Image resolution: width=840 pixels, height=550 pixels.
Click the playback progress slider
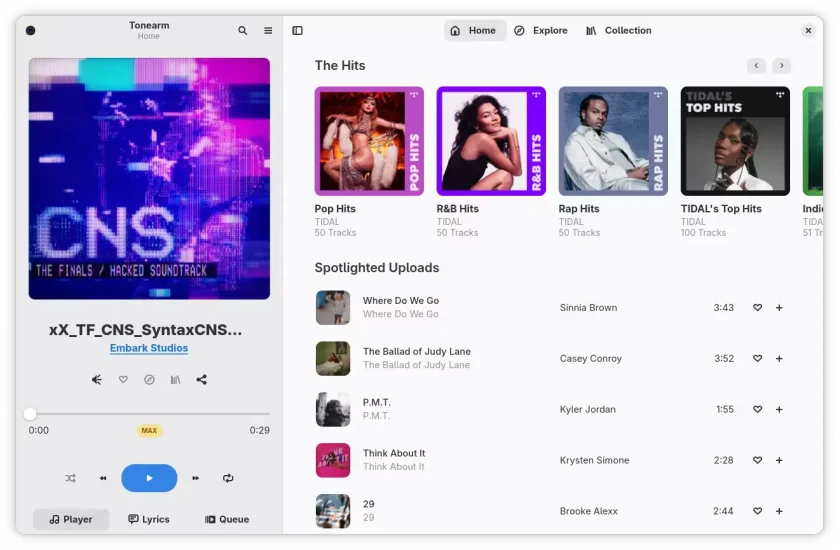pyautogui.click(x=149, y=414)
